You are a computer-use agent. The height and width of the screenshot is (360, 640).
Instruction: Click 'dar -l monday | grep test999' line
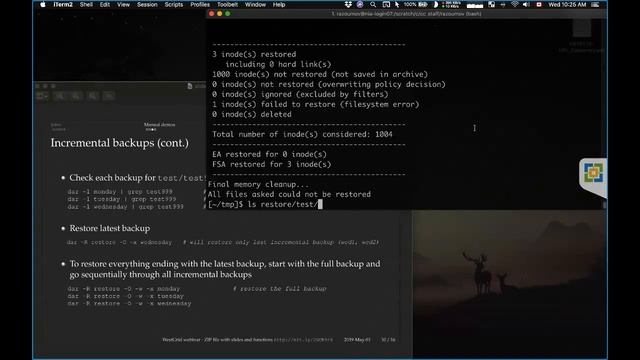120,191
